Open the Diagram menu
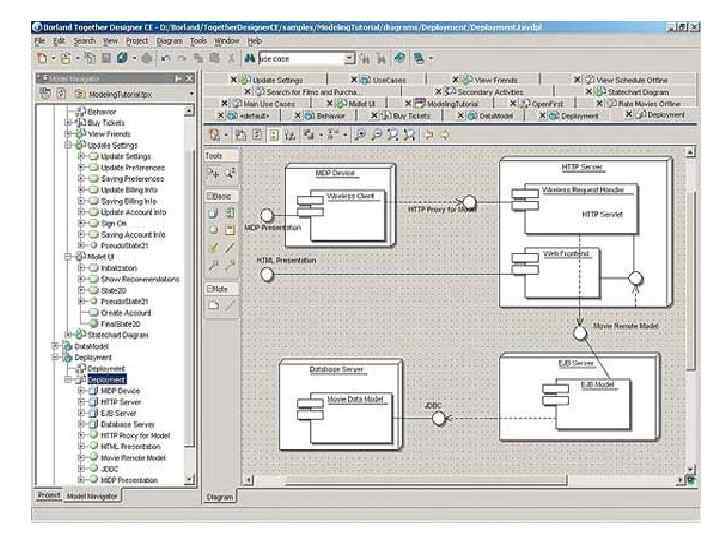Viewport: 720px width, 540px height. coord(169,41)
